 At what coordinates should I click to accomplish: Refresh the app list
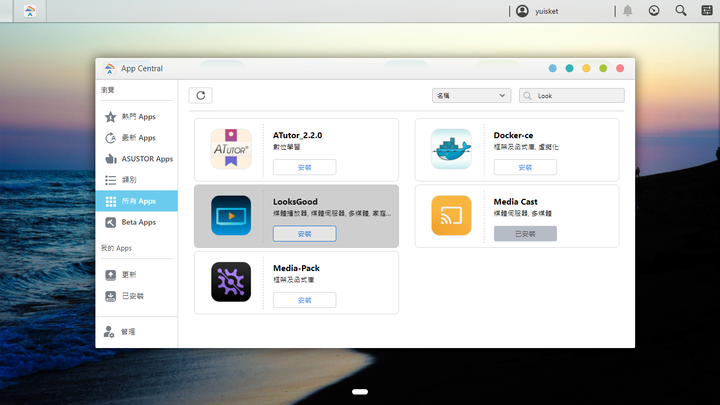201,96
